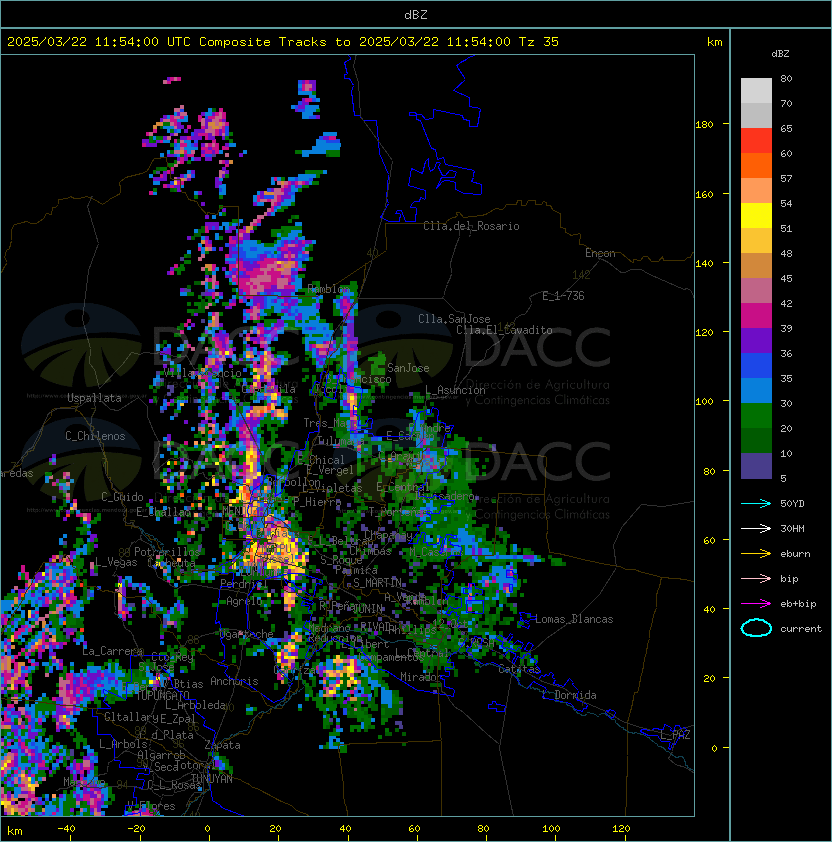Click the L_Dormida map label
Viewport: 832px width, 842px height.
pos(569,695)
